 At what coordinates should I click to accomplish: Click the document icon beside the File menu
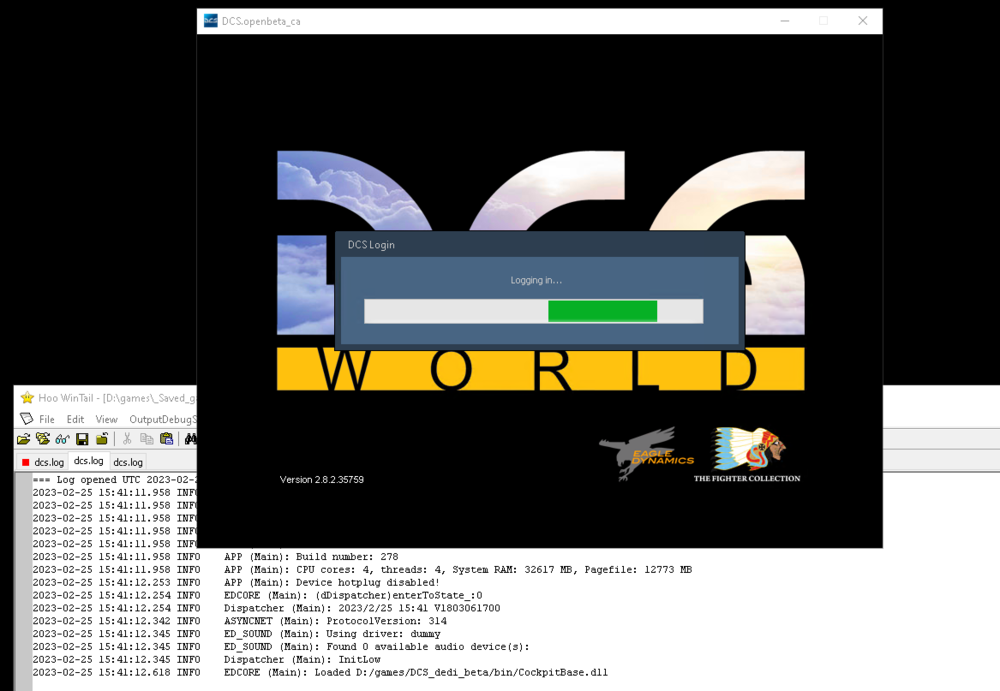point(26,419)
